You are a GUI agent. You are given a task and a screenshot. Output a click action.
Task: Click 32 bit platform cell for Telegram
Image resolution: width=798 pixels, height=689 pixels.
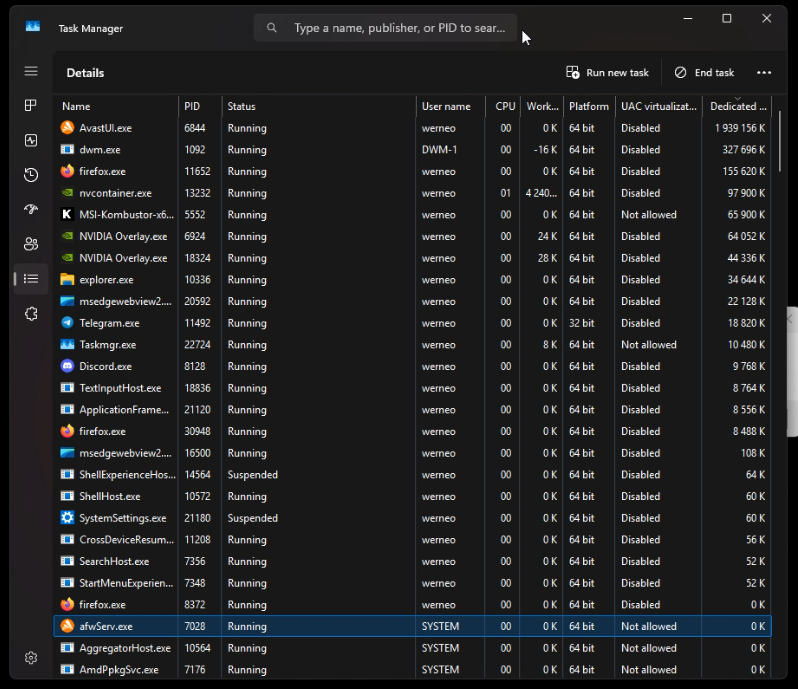tap(582, 323)
